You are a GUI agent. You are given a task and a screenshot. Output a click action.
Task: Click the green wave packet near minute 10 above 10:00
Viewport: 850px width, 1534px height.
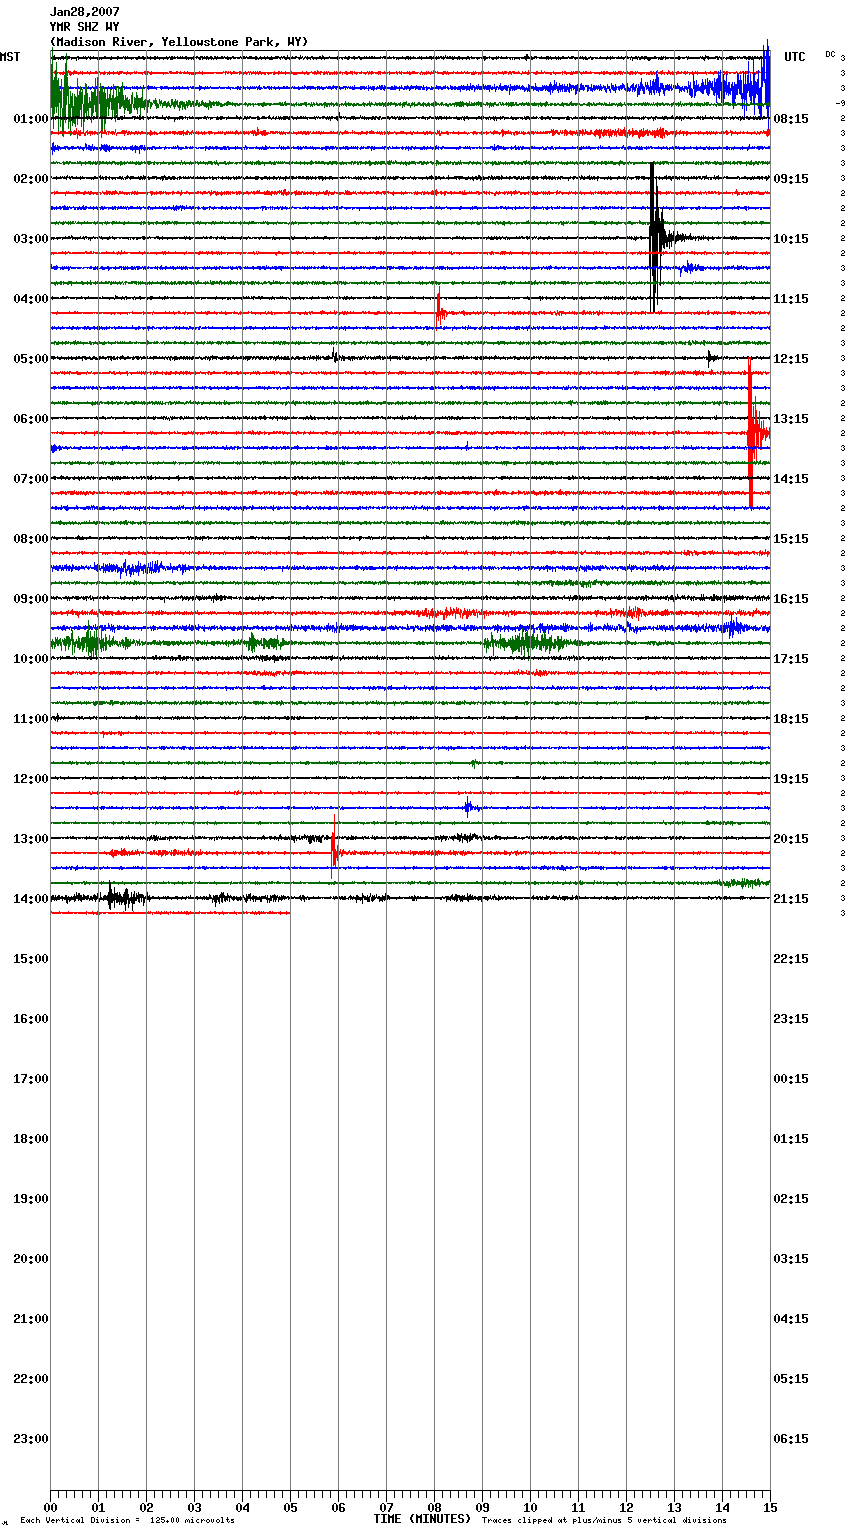[x=525, y=642]
